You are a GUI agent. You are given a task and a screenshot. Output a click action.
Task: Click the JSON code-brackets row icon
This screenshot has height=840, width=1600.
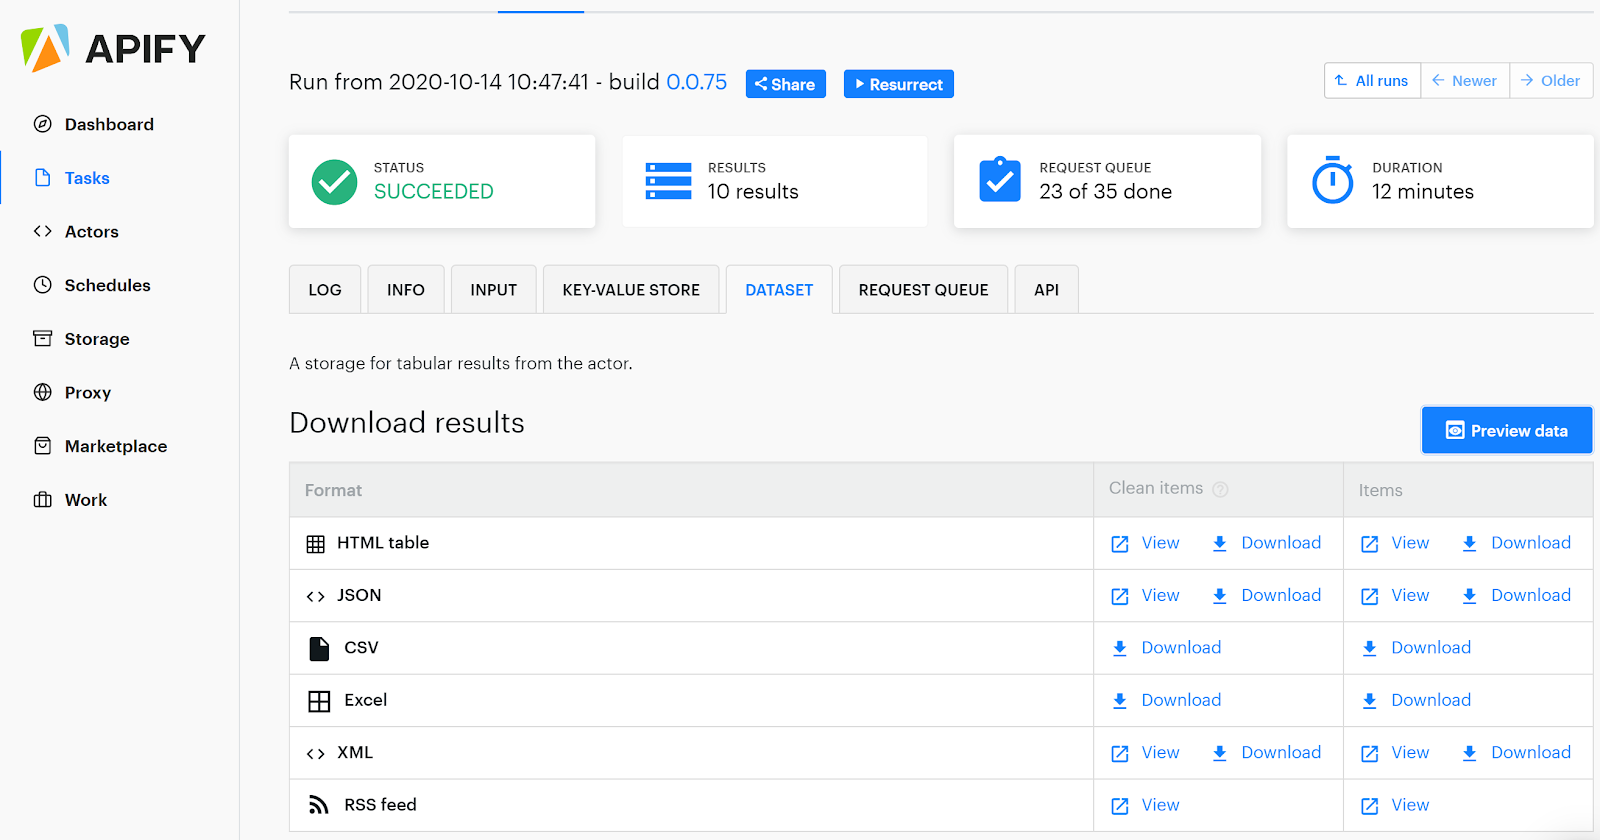point(316,596)
